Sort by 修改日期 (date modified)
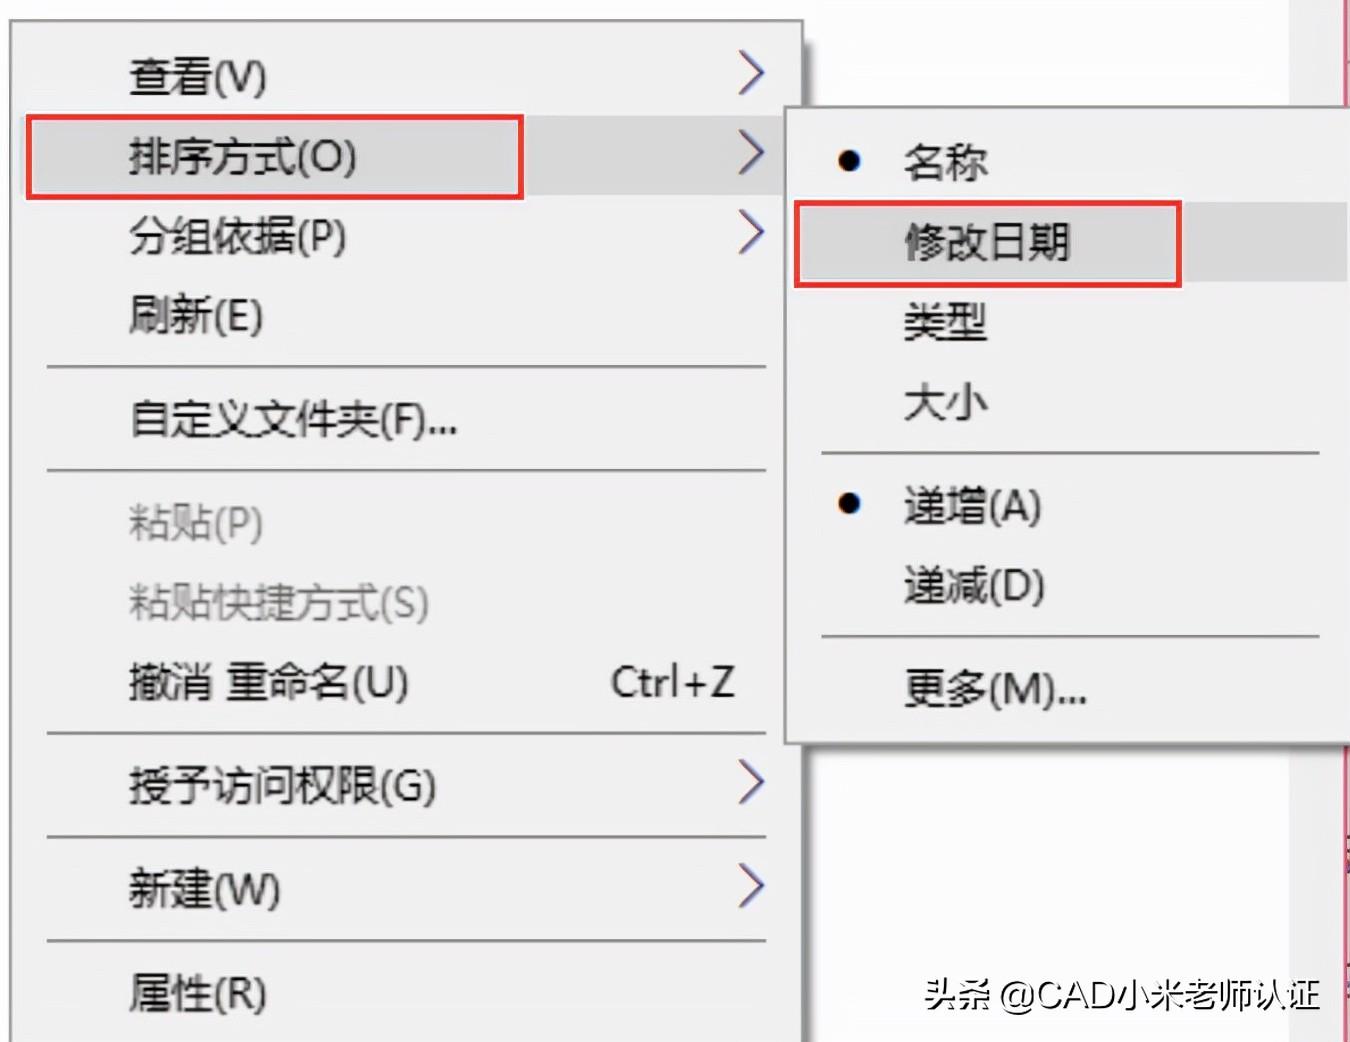The image size is (1350, 1042). (987, 243)
